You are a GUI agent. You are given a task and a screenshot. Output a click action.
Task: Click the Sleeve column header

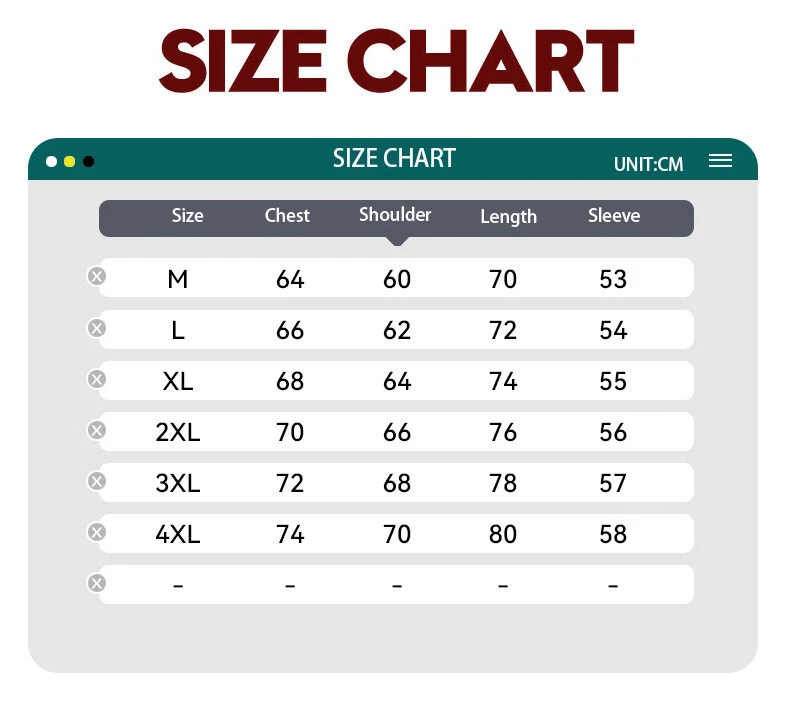point(614,216)
